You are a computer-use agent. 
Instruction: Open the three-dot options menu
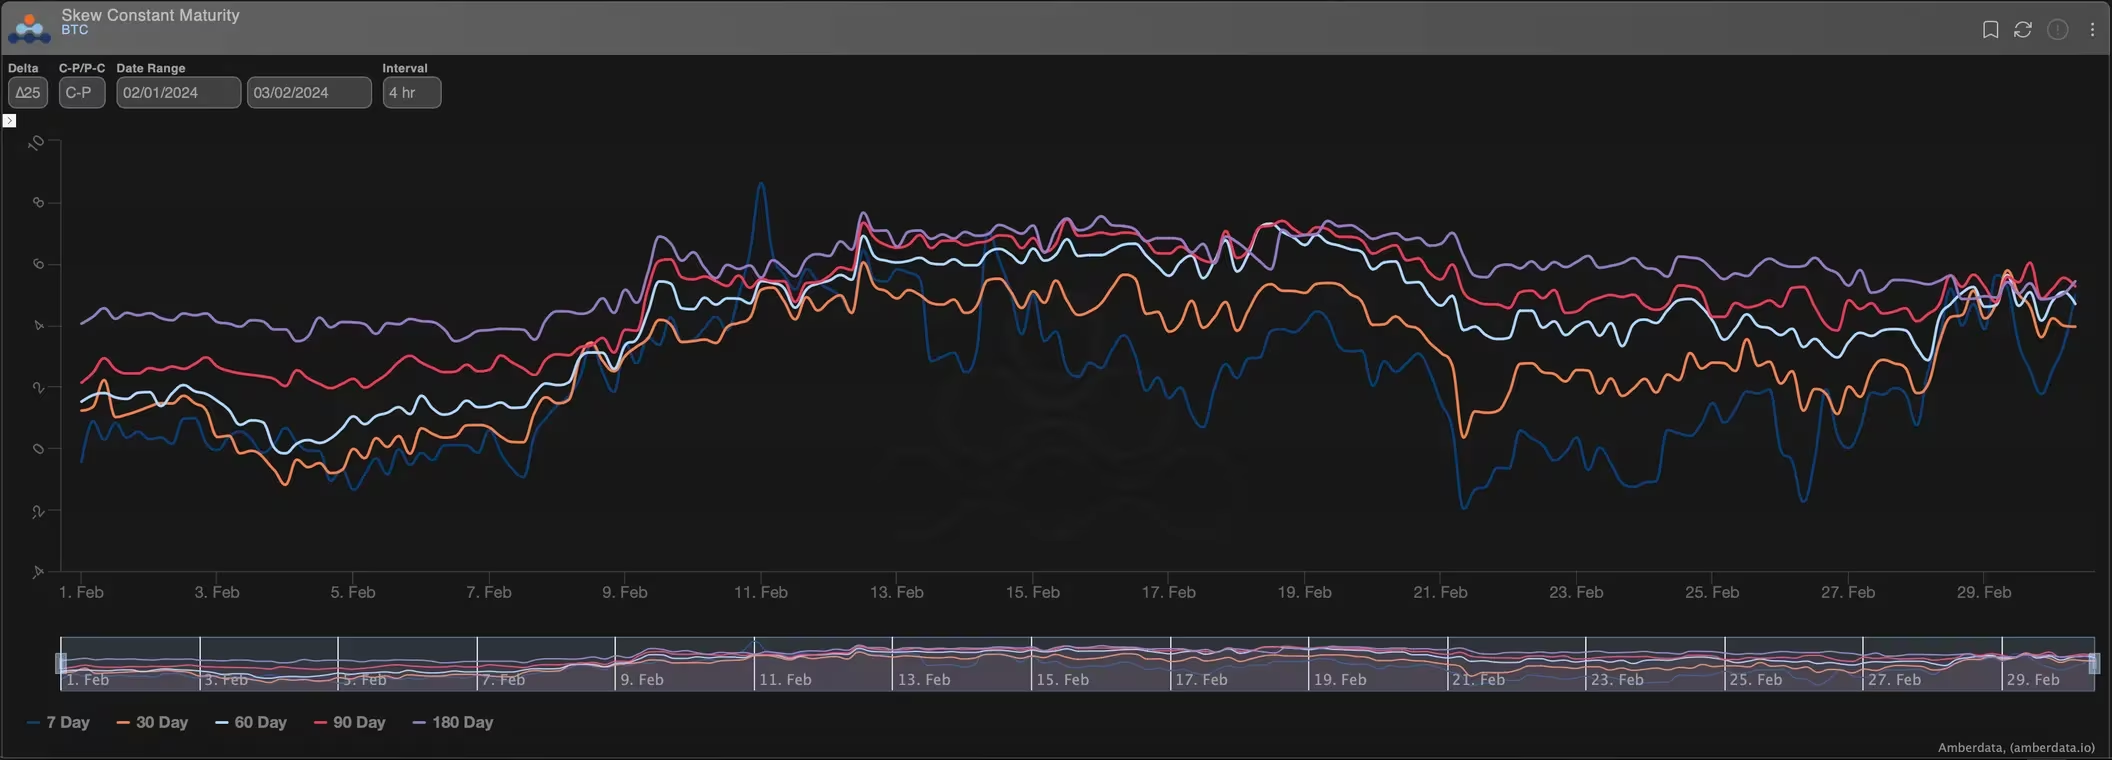(2092, 30)
